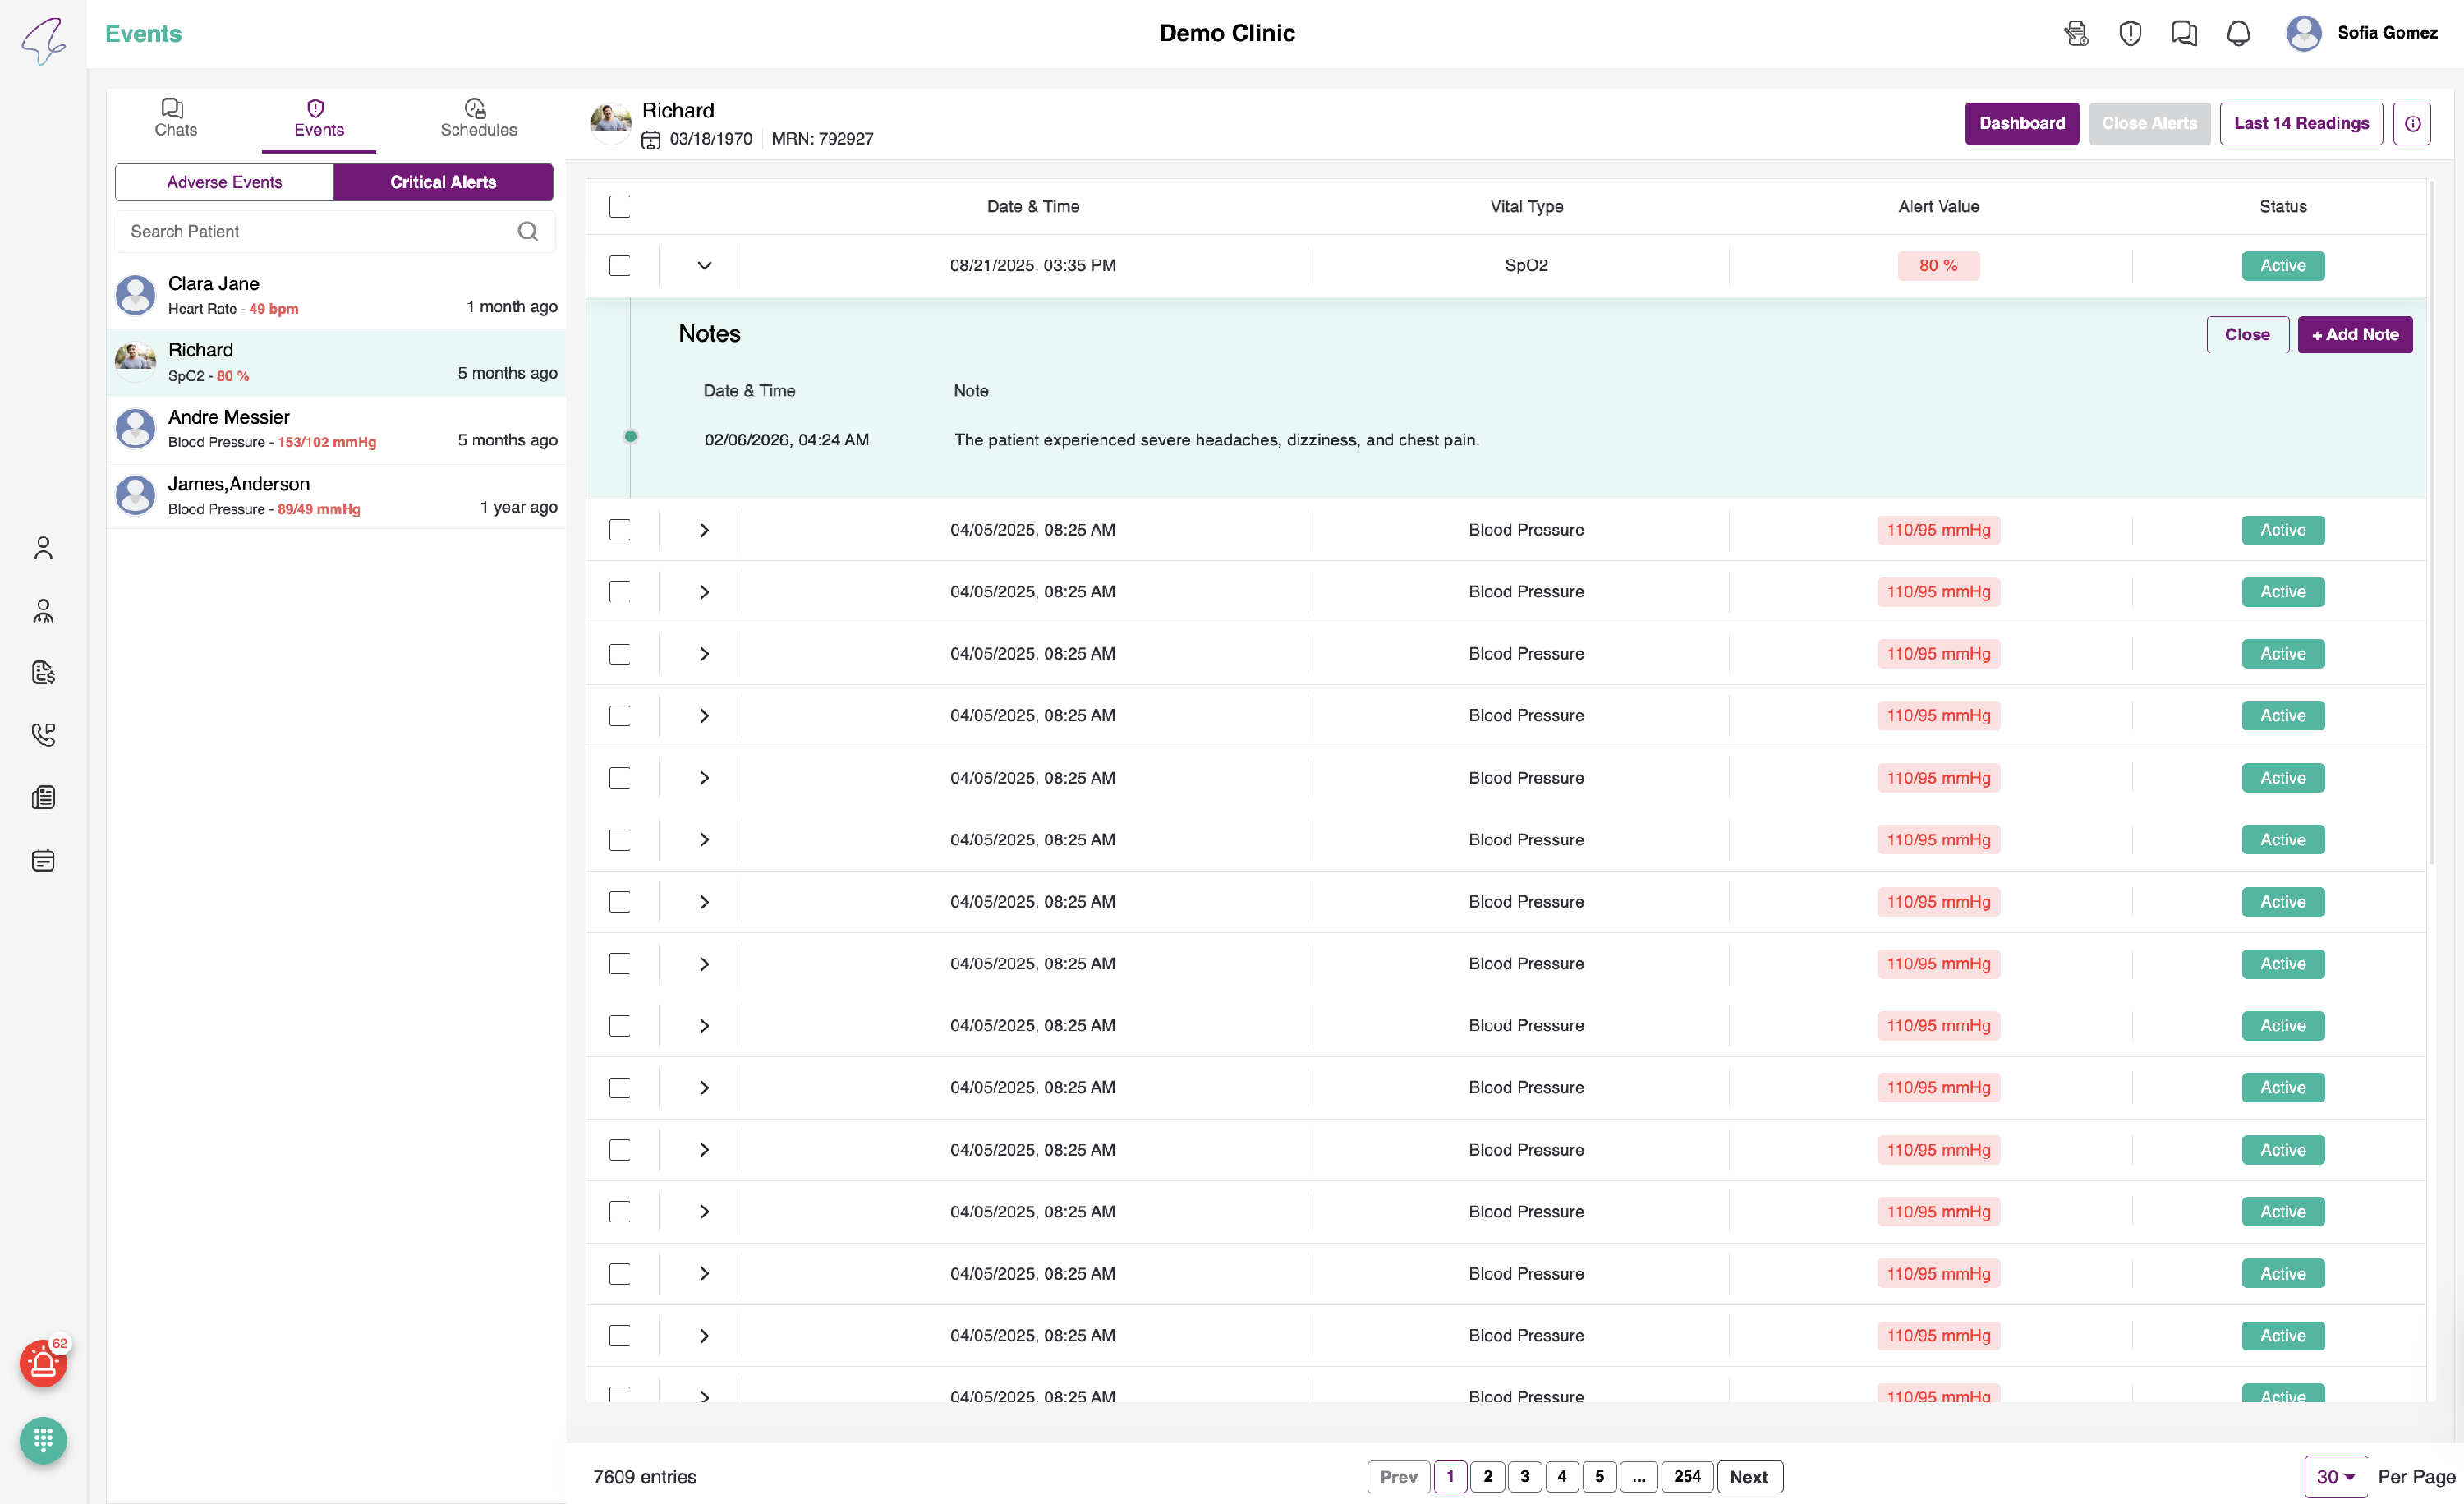Viewport: 2464px width, 1504px height.
Task: Click the info icon beside Last 14 Readings
Action: pos(2412,124)
